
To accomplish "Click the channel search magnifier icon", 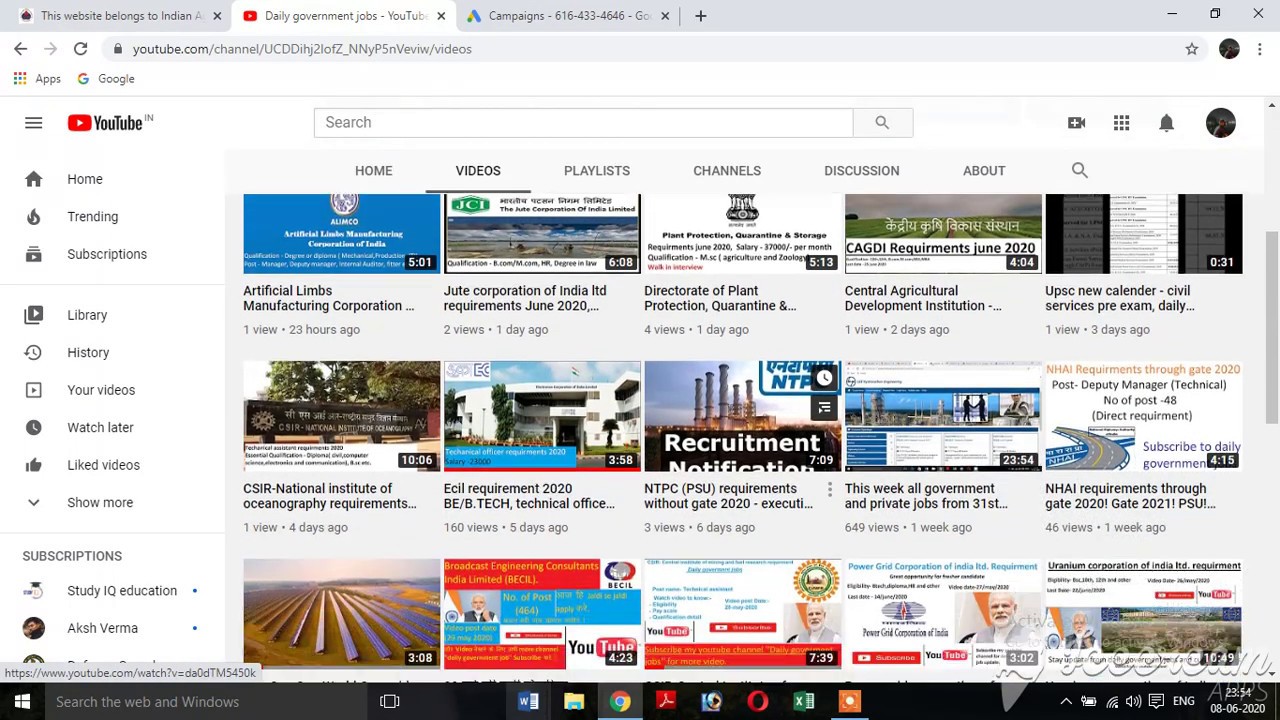I will coord(1079,170).
